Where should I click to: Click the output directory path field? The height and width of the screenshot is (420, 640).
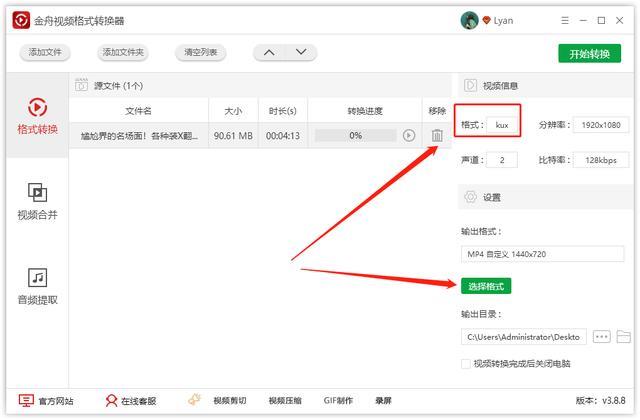[523, 336]
